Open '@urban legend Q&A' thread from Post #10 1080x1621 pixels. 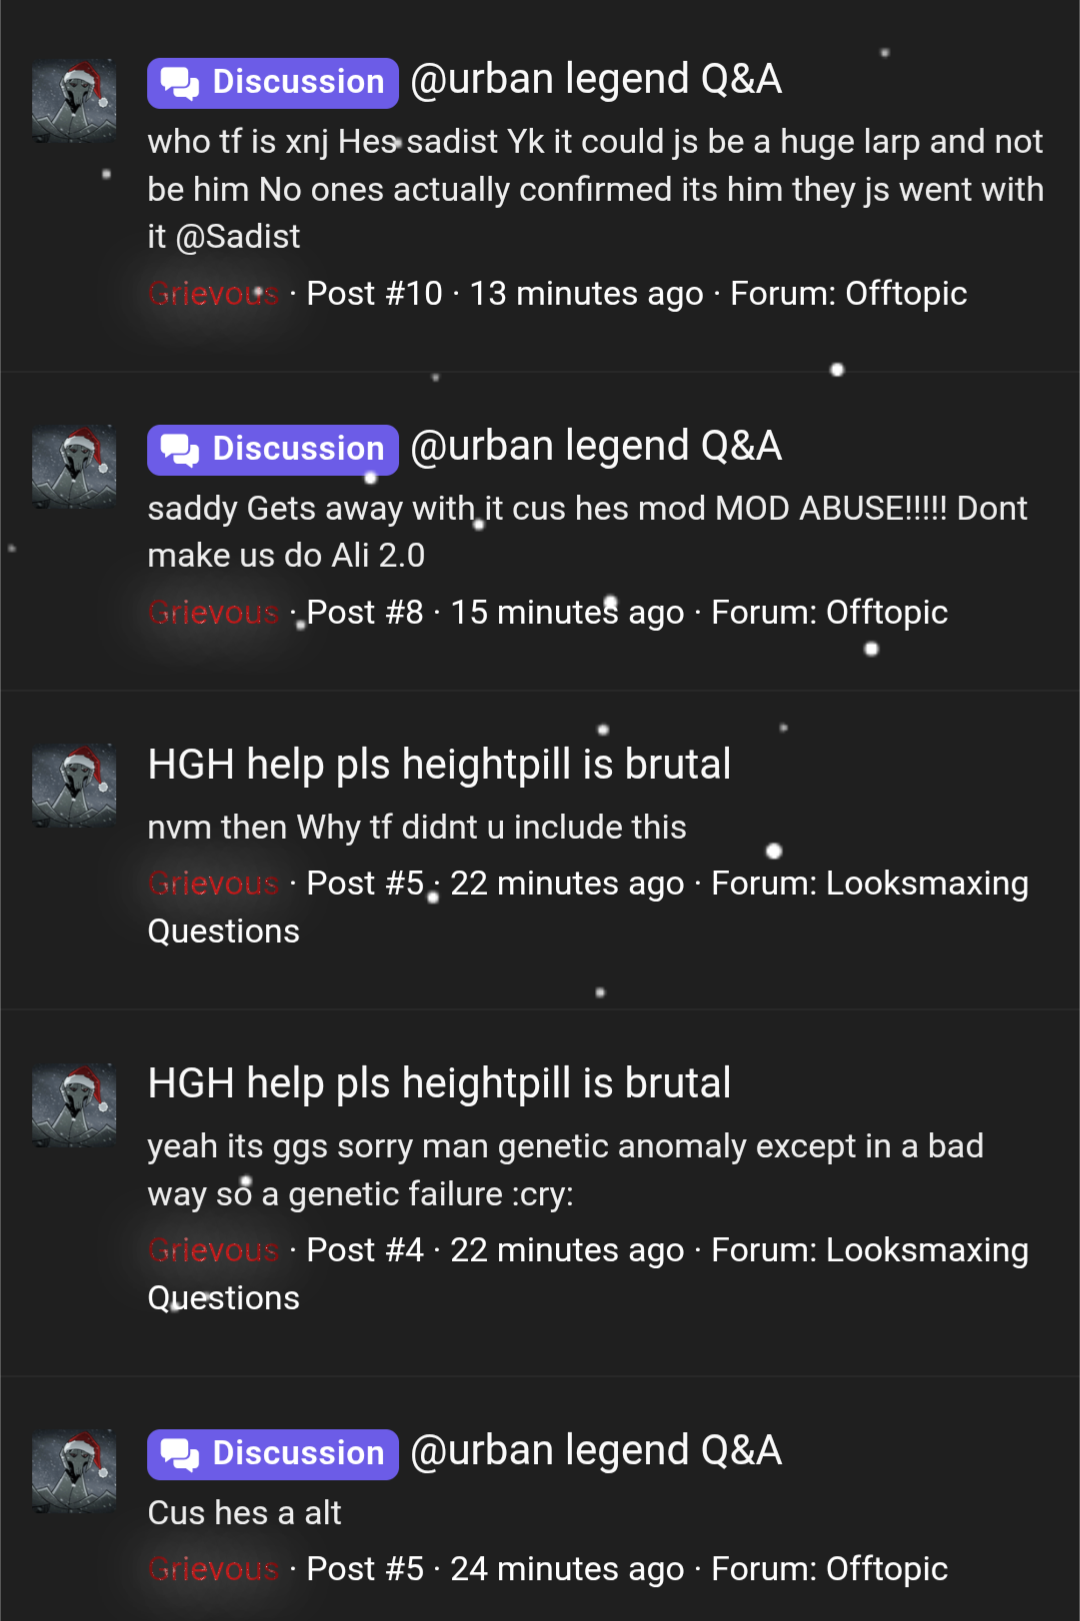click(x=596, y=80)
